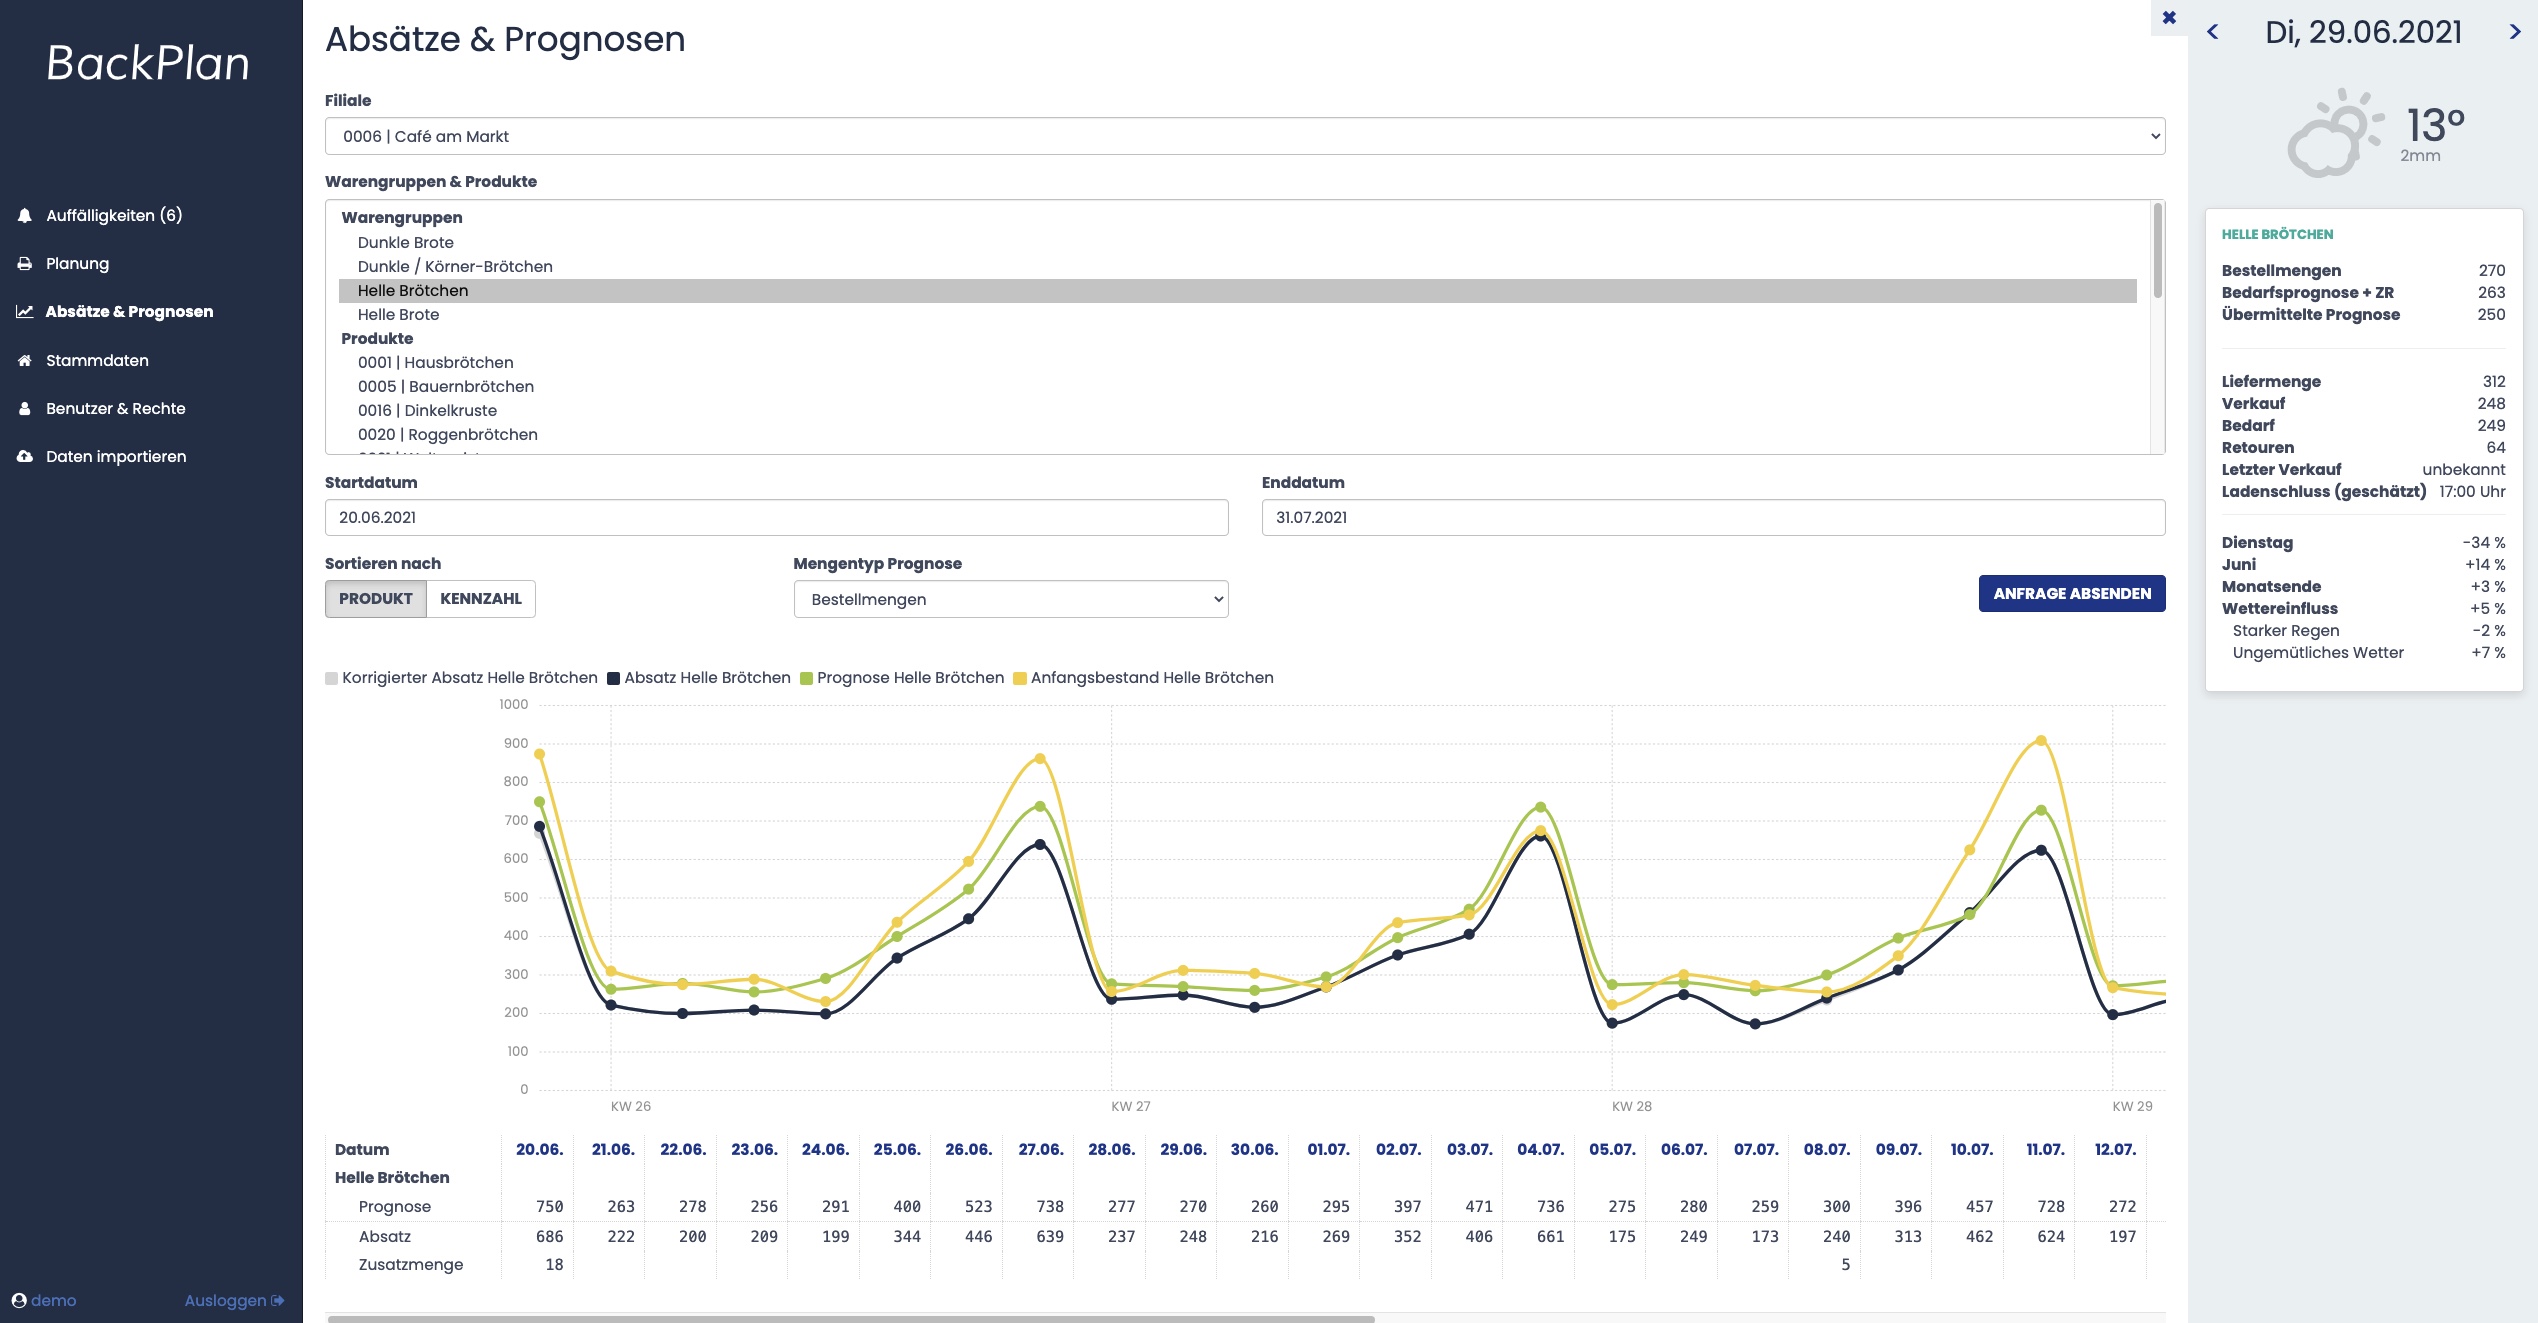Click the 27.06. date column header
This screenshot has height=1323, width=2538.
tap(1041, 1149)
